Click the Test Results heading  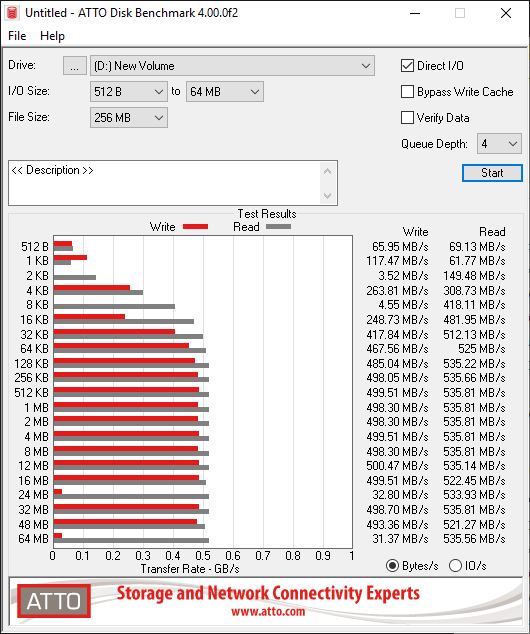(x=267, y=213)
